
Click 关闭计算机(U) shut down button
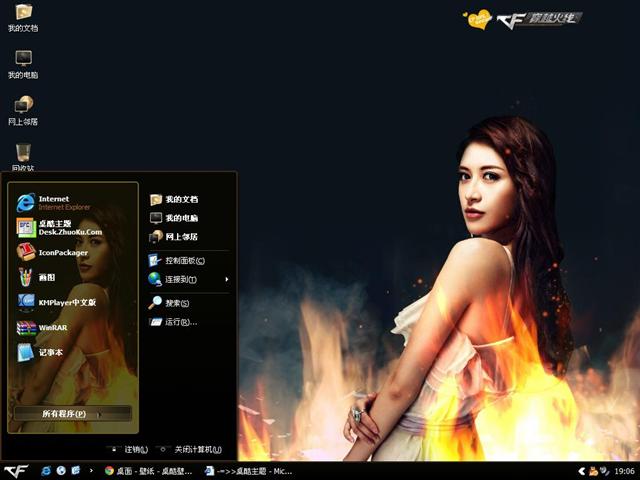[x=191, y=449]
